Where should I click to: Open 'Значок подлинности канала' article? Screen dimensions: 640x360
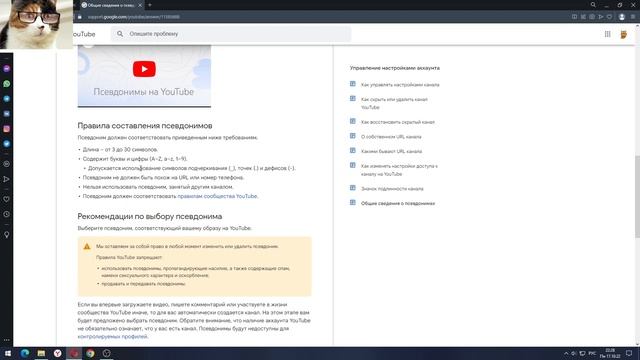tap(392, 189)
